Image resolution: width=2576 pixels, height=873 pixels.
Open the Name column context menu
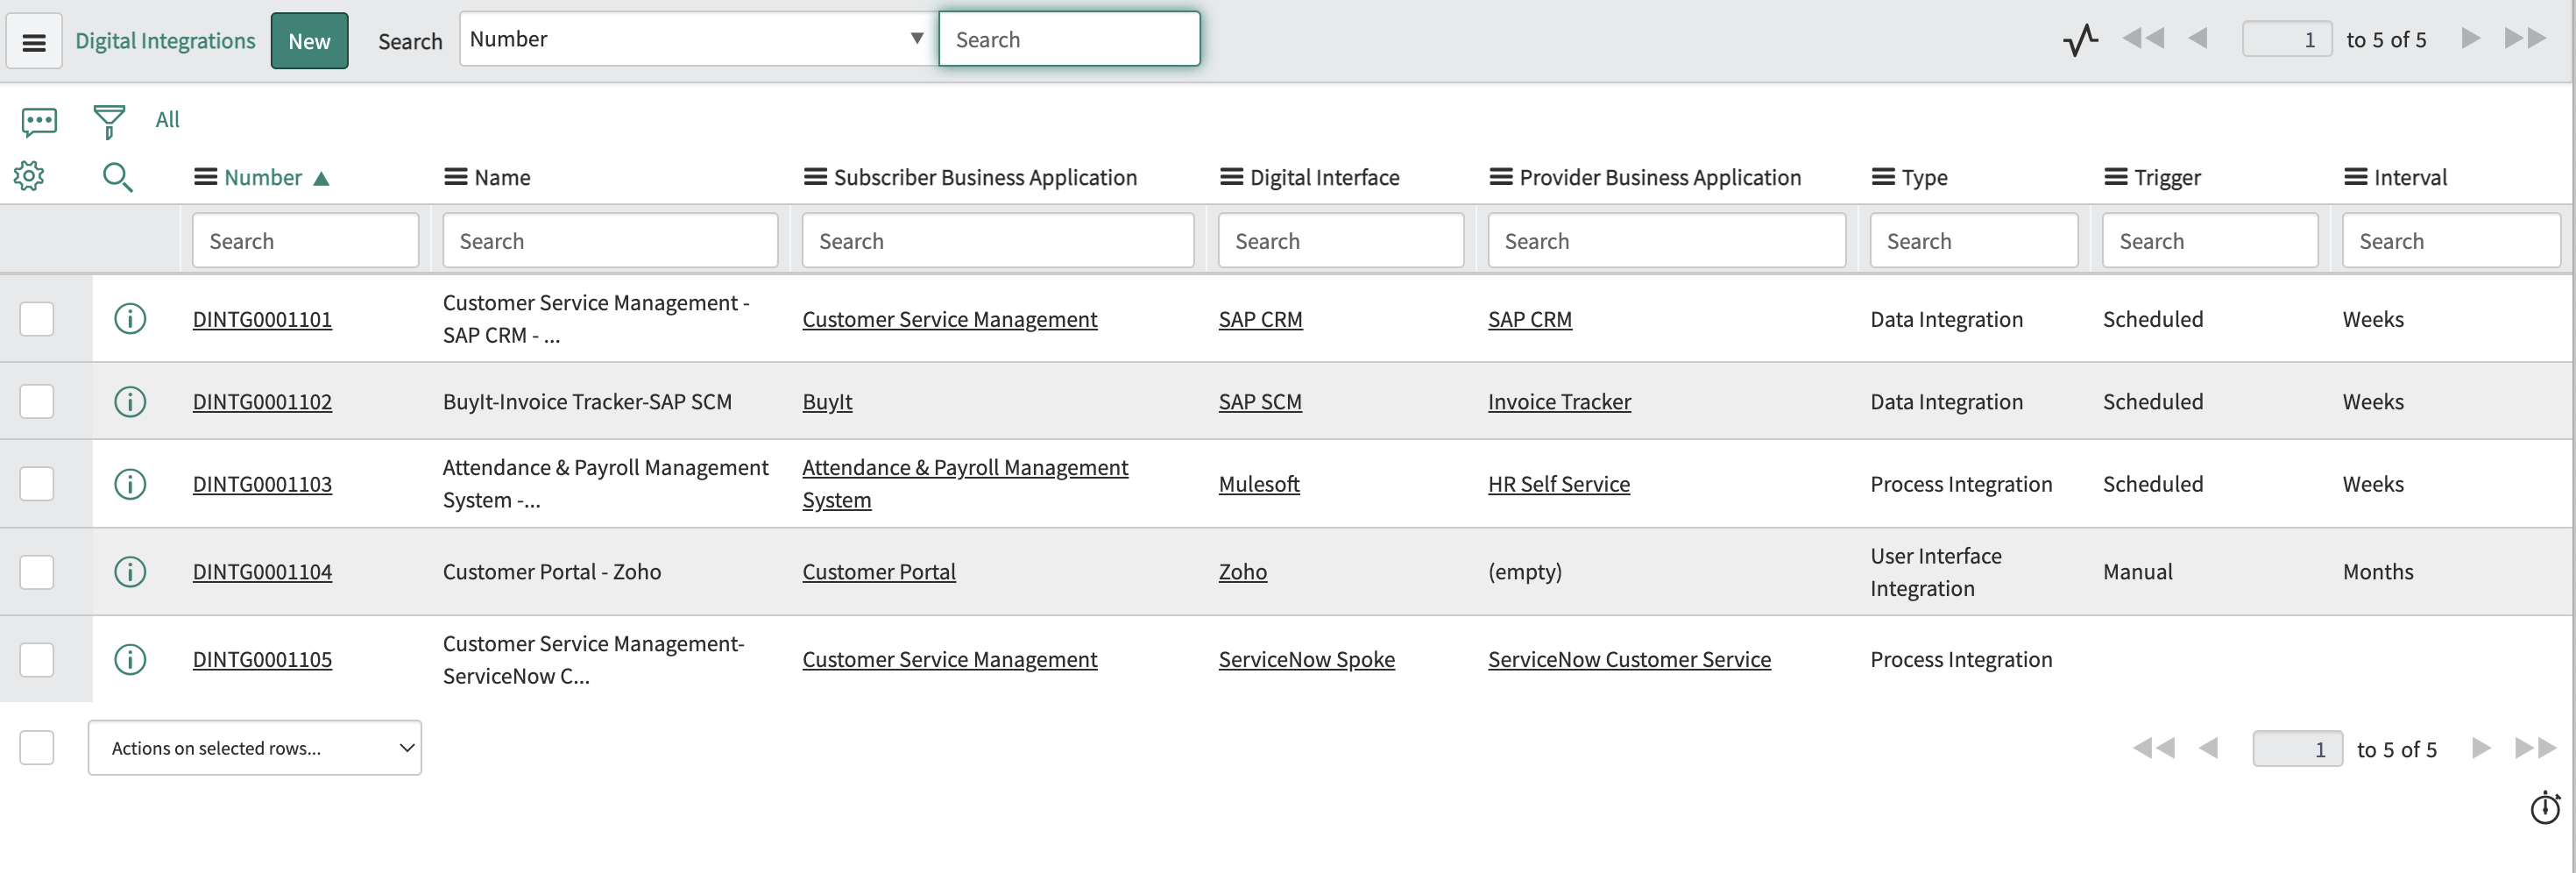(456, 176)
